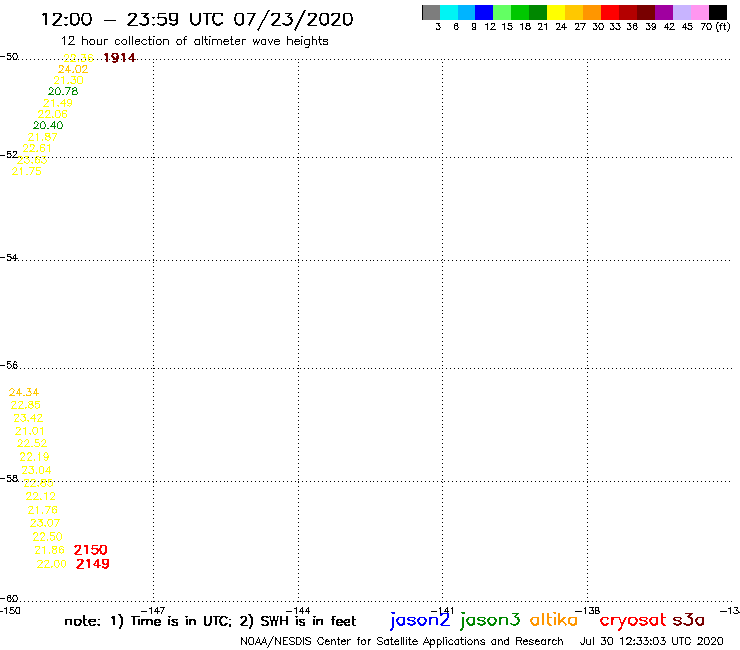Click wave height value 22.19

pyautogui.click(x=34, y=457)
